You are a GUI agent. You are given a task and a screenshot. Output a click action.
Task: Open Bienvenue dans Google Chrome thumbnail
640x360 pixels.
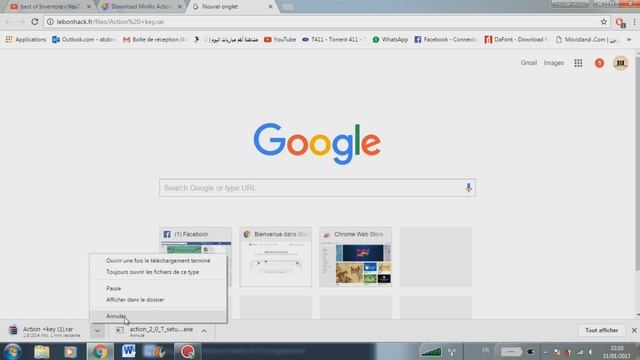tap(276, 256)
